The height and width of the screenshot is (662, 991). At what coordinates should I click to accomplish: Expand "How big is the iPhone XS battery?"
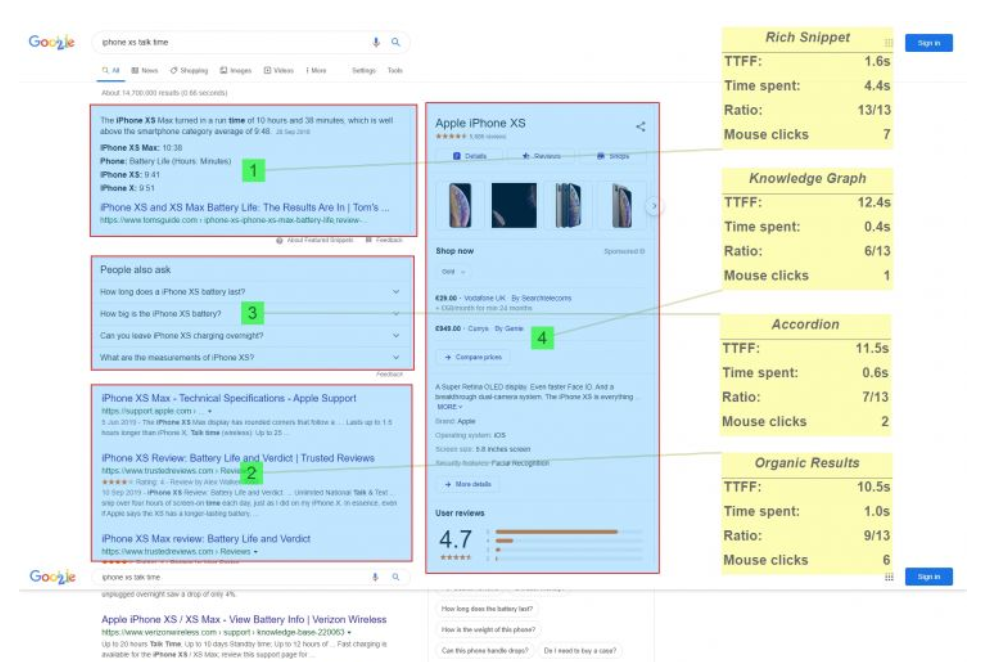pyautogui.click(x=250, y=314)
